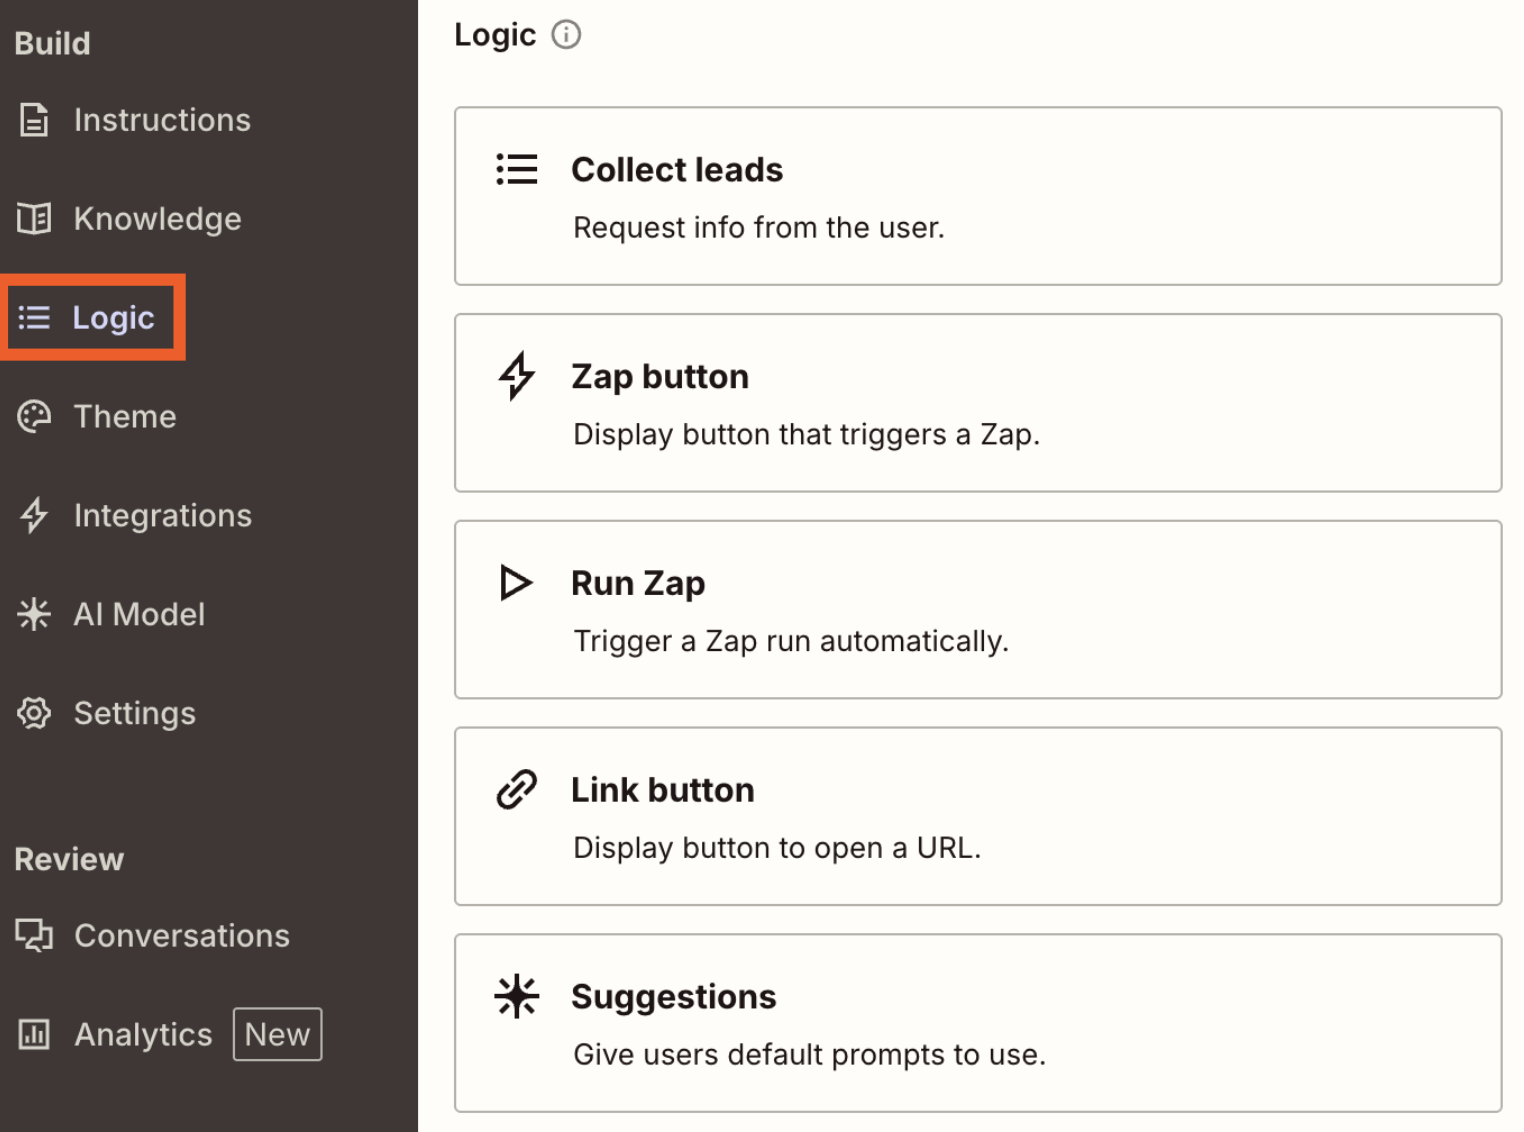Click the Suggestions asterisk icon

(x=515, y=996)
